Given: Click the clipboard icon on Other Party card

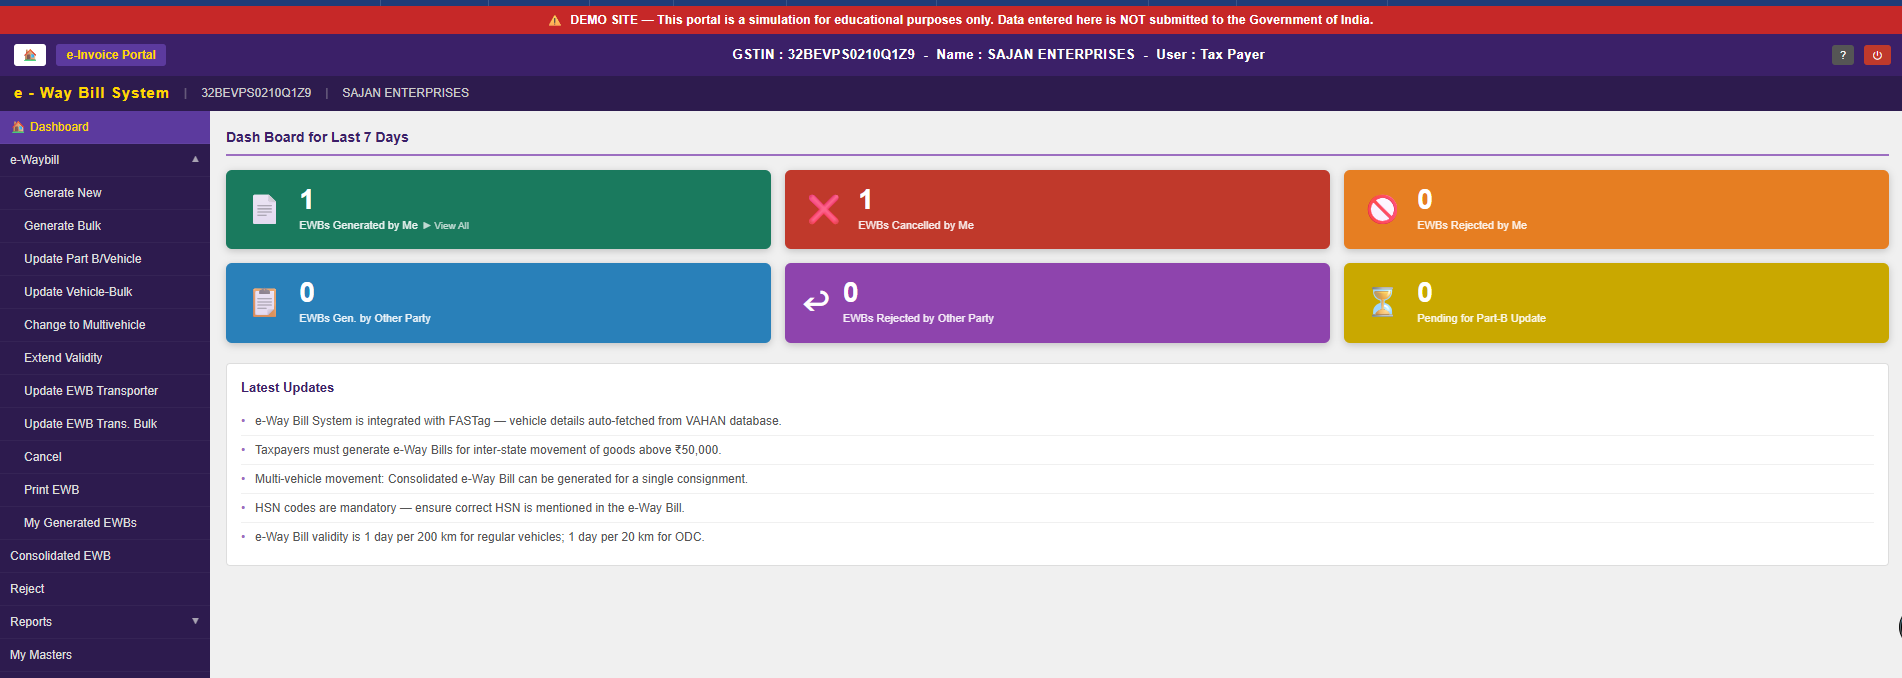Looking at the screenshot, I should tap(264, 302).
